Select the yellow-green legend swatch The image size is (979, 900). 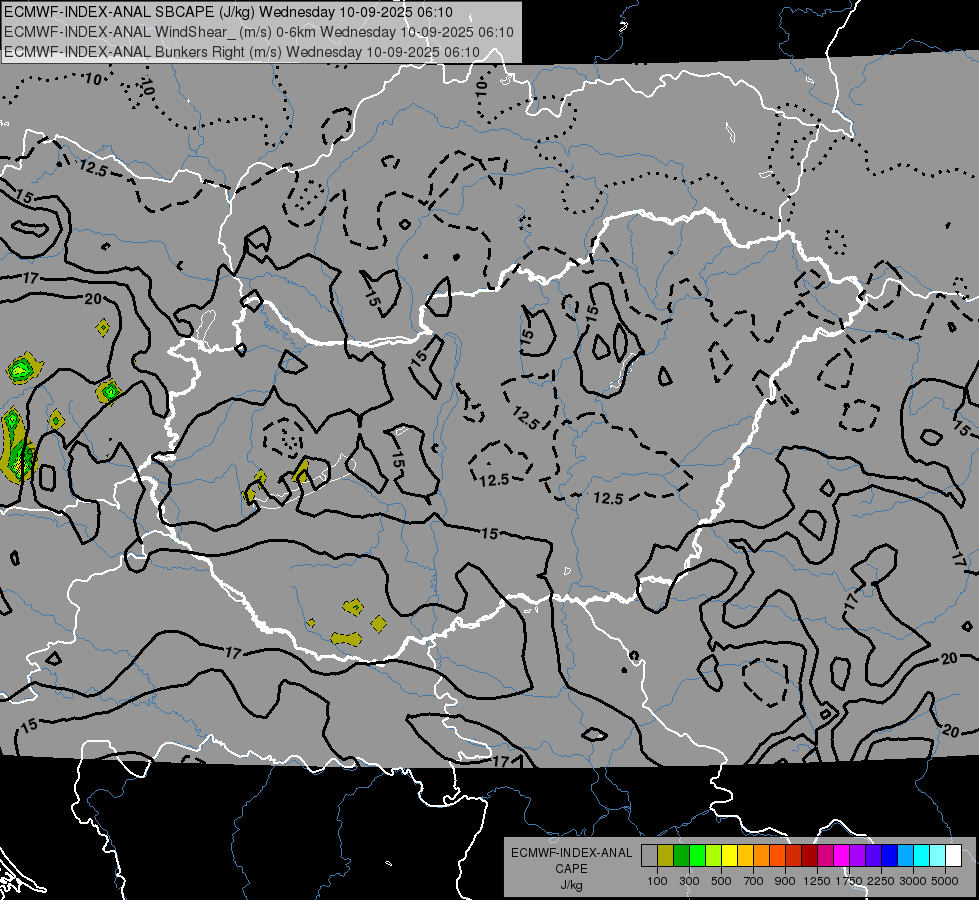point(713,856)
